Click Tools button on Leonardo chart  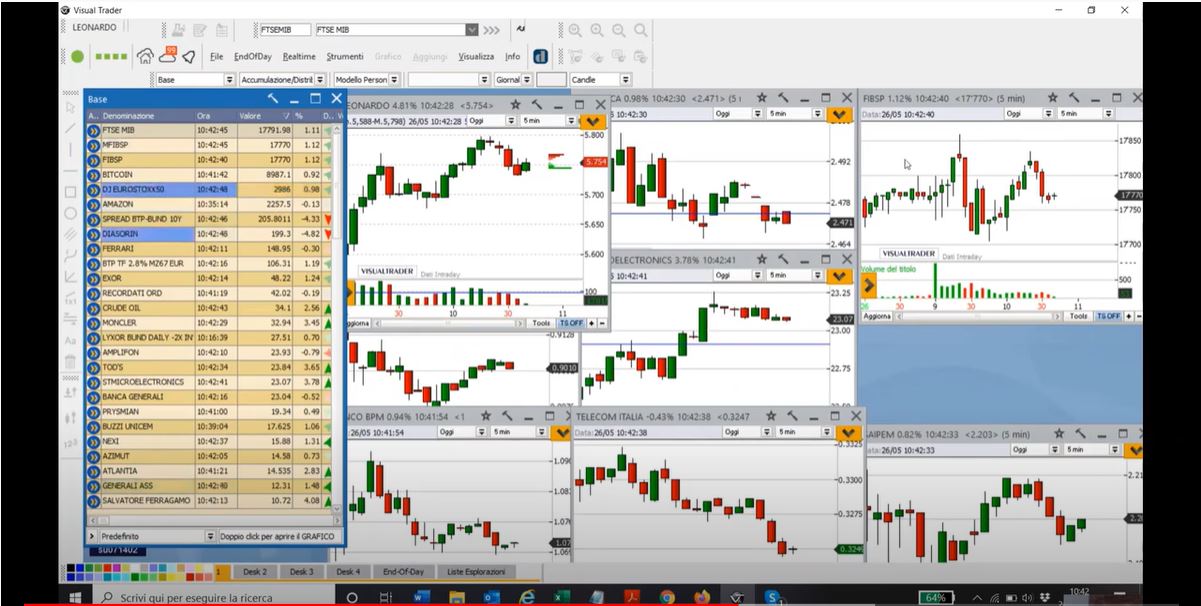point(541,323)
